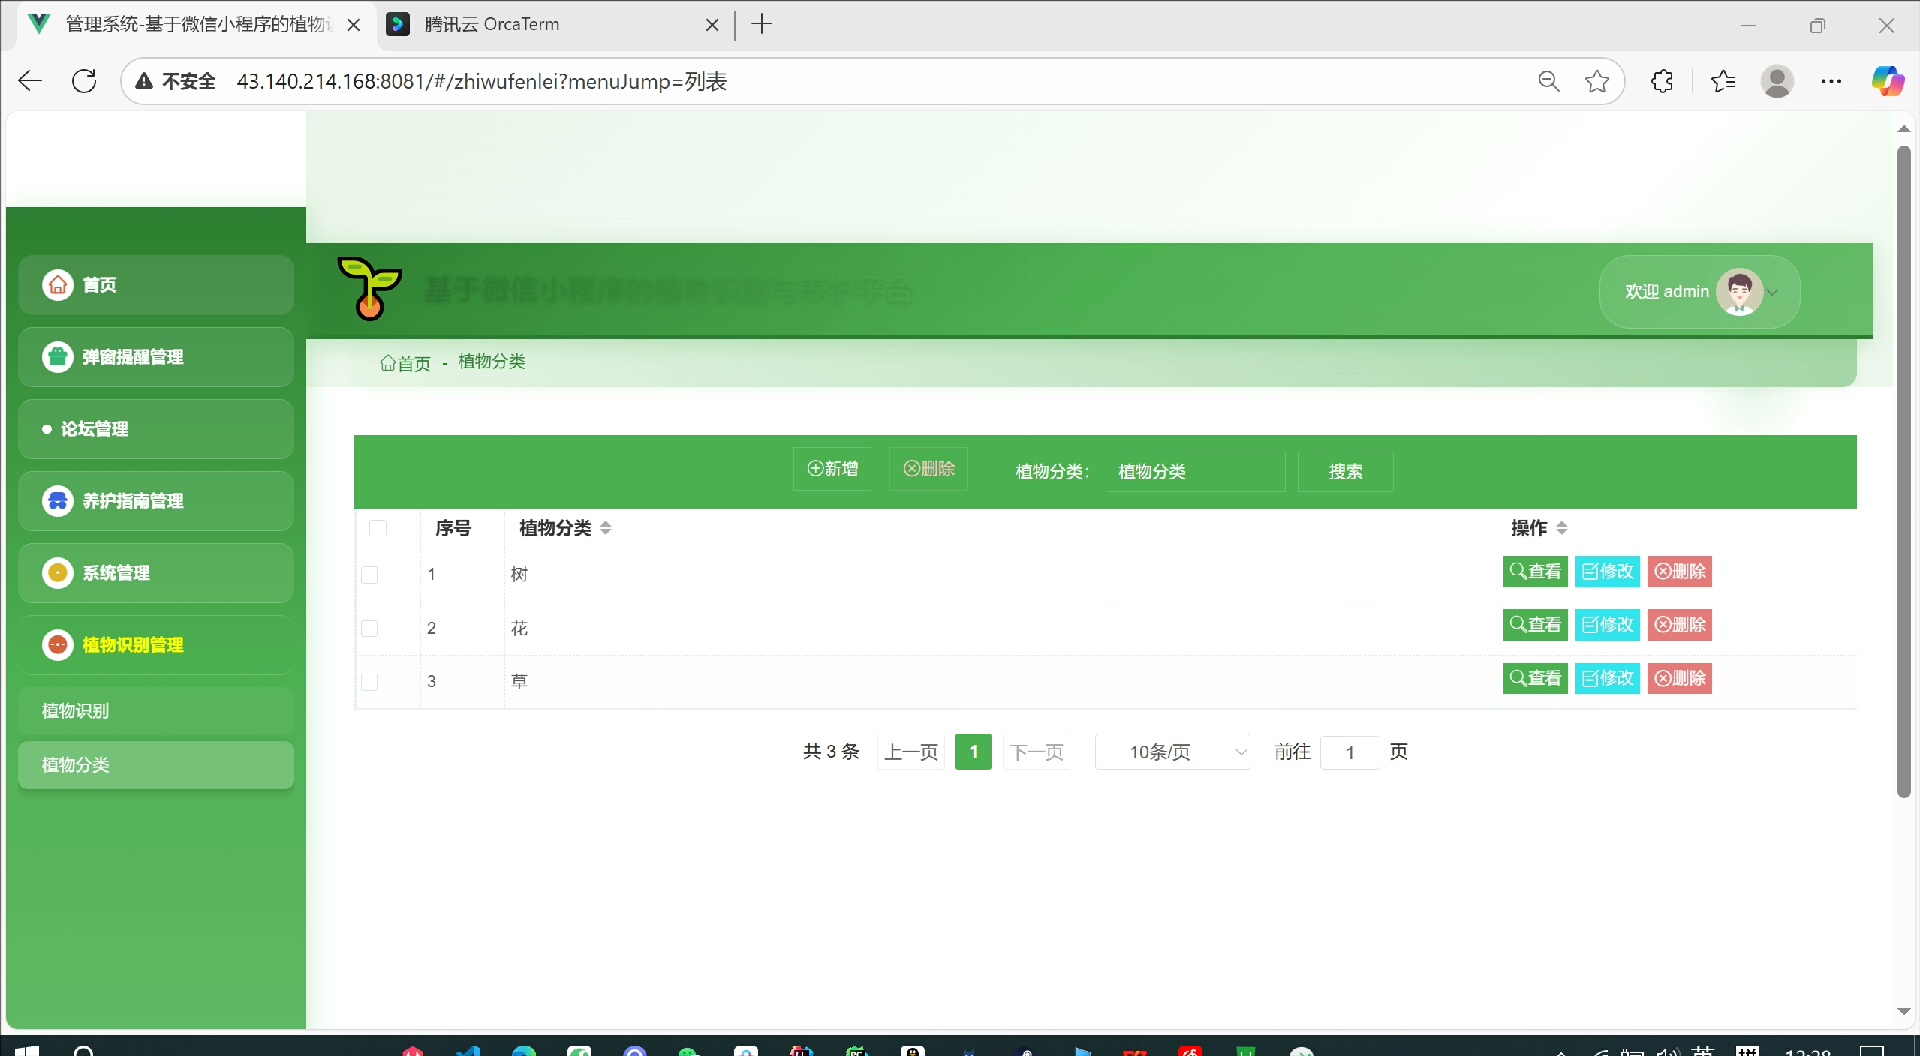1920x1056 pixels.
Task: Focus the 前往 page number input
Action: pyautogui.click(x=1350, y=752)
